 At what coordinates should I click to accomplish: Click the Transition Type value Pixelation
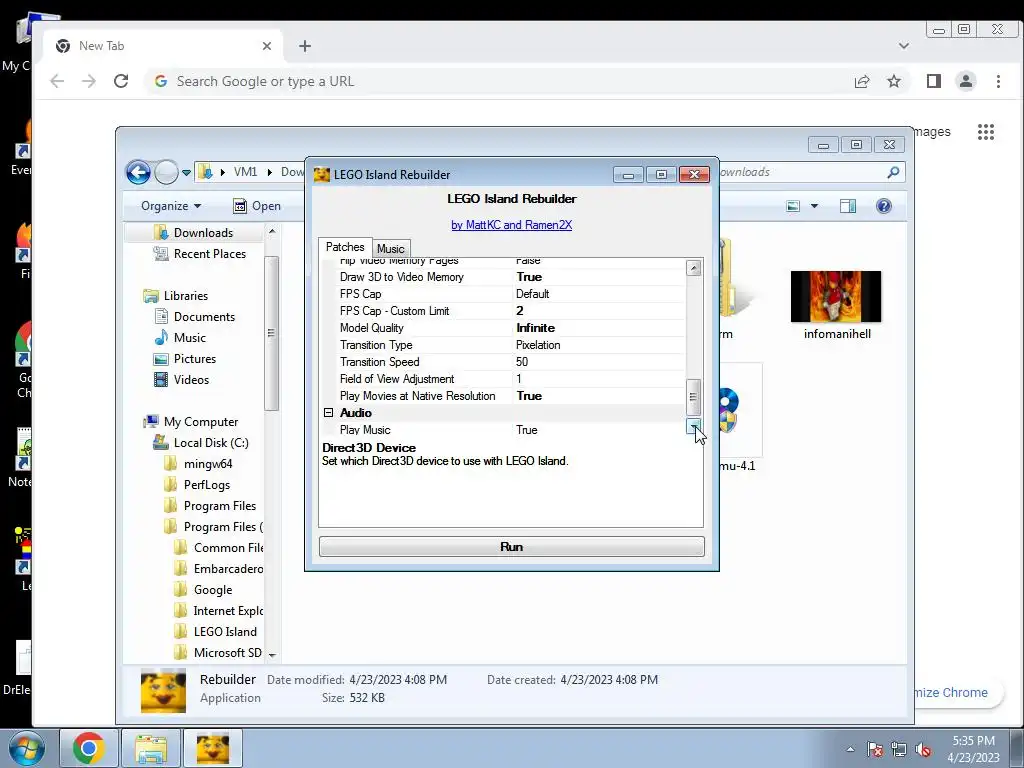pyautogui.click(x=538, y=345)
